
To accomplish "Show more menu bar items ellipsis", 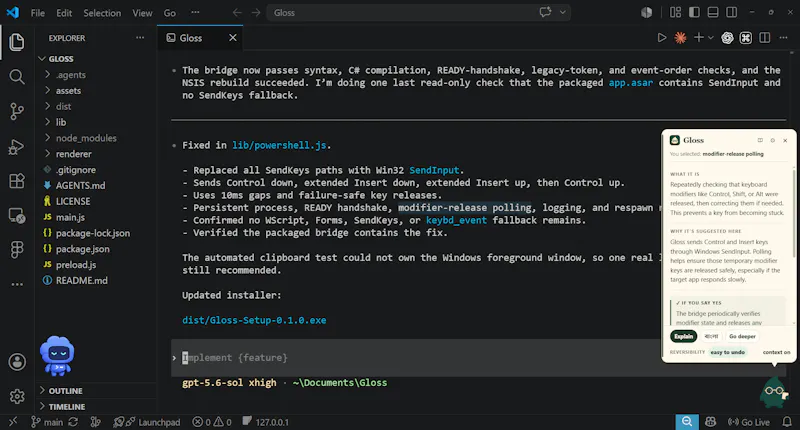I will 195,13.
